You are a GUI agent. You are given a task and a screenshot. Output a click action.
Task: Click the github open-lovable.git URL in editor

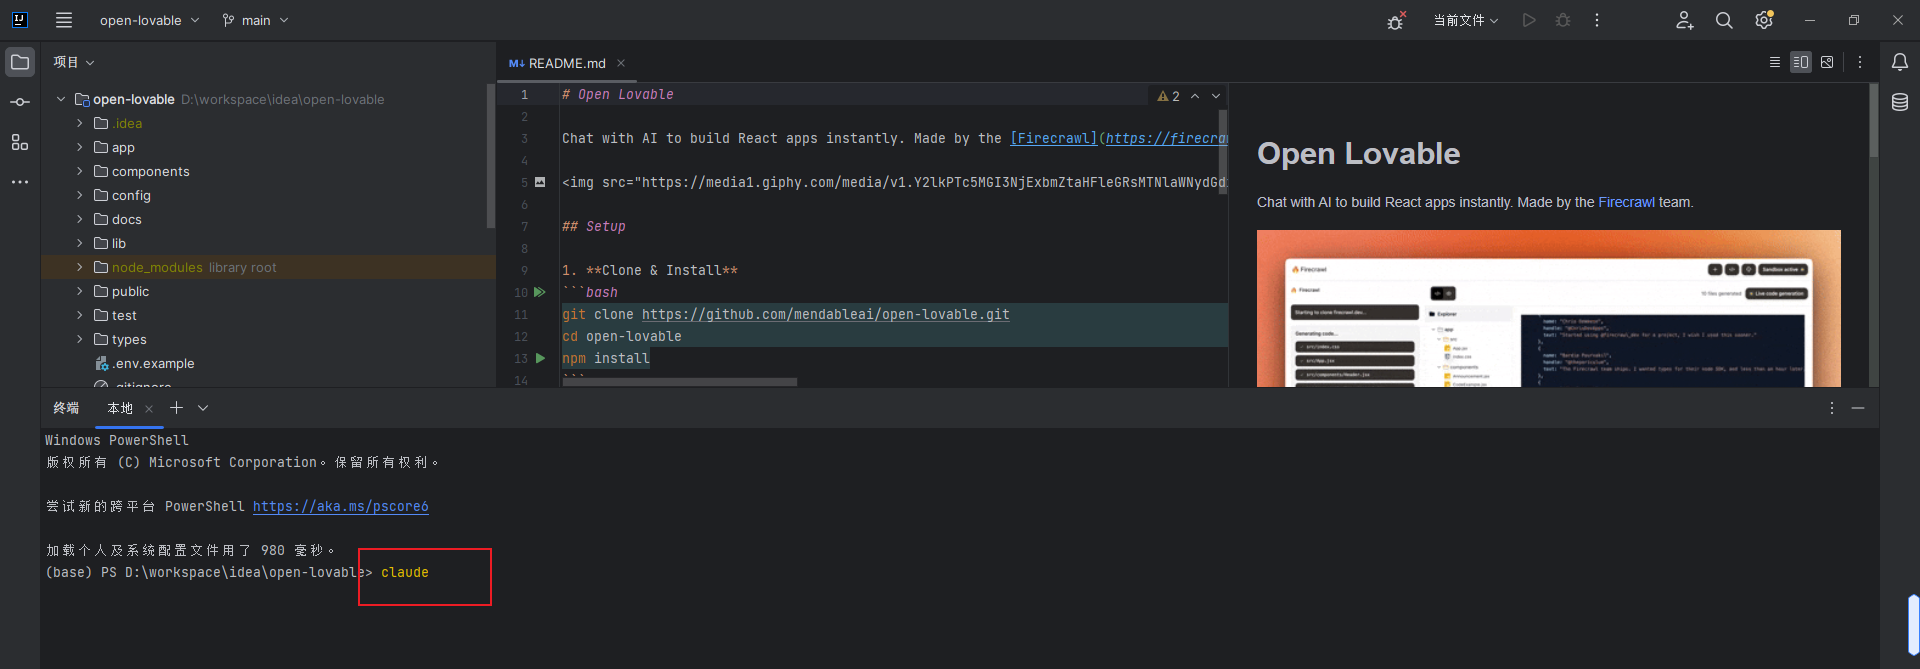pos(826,314)
